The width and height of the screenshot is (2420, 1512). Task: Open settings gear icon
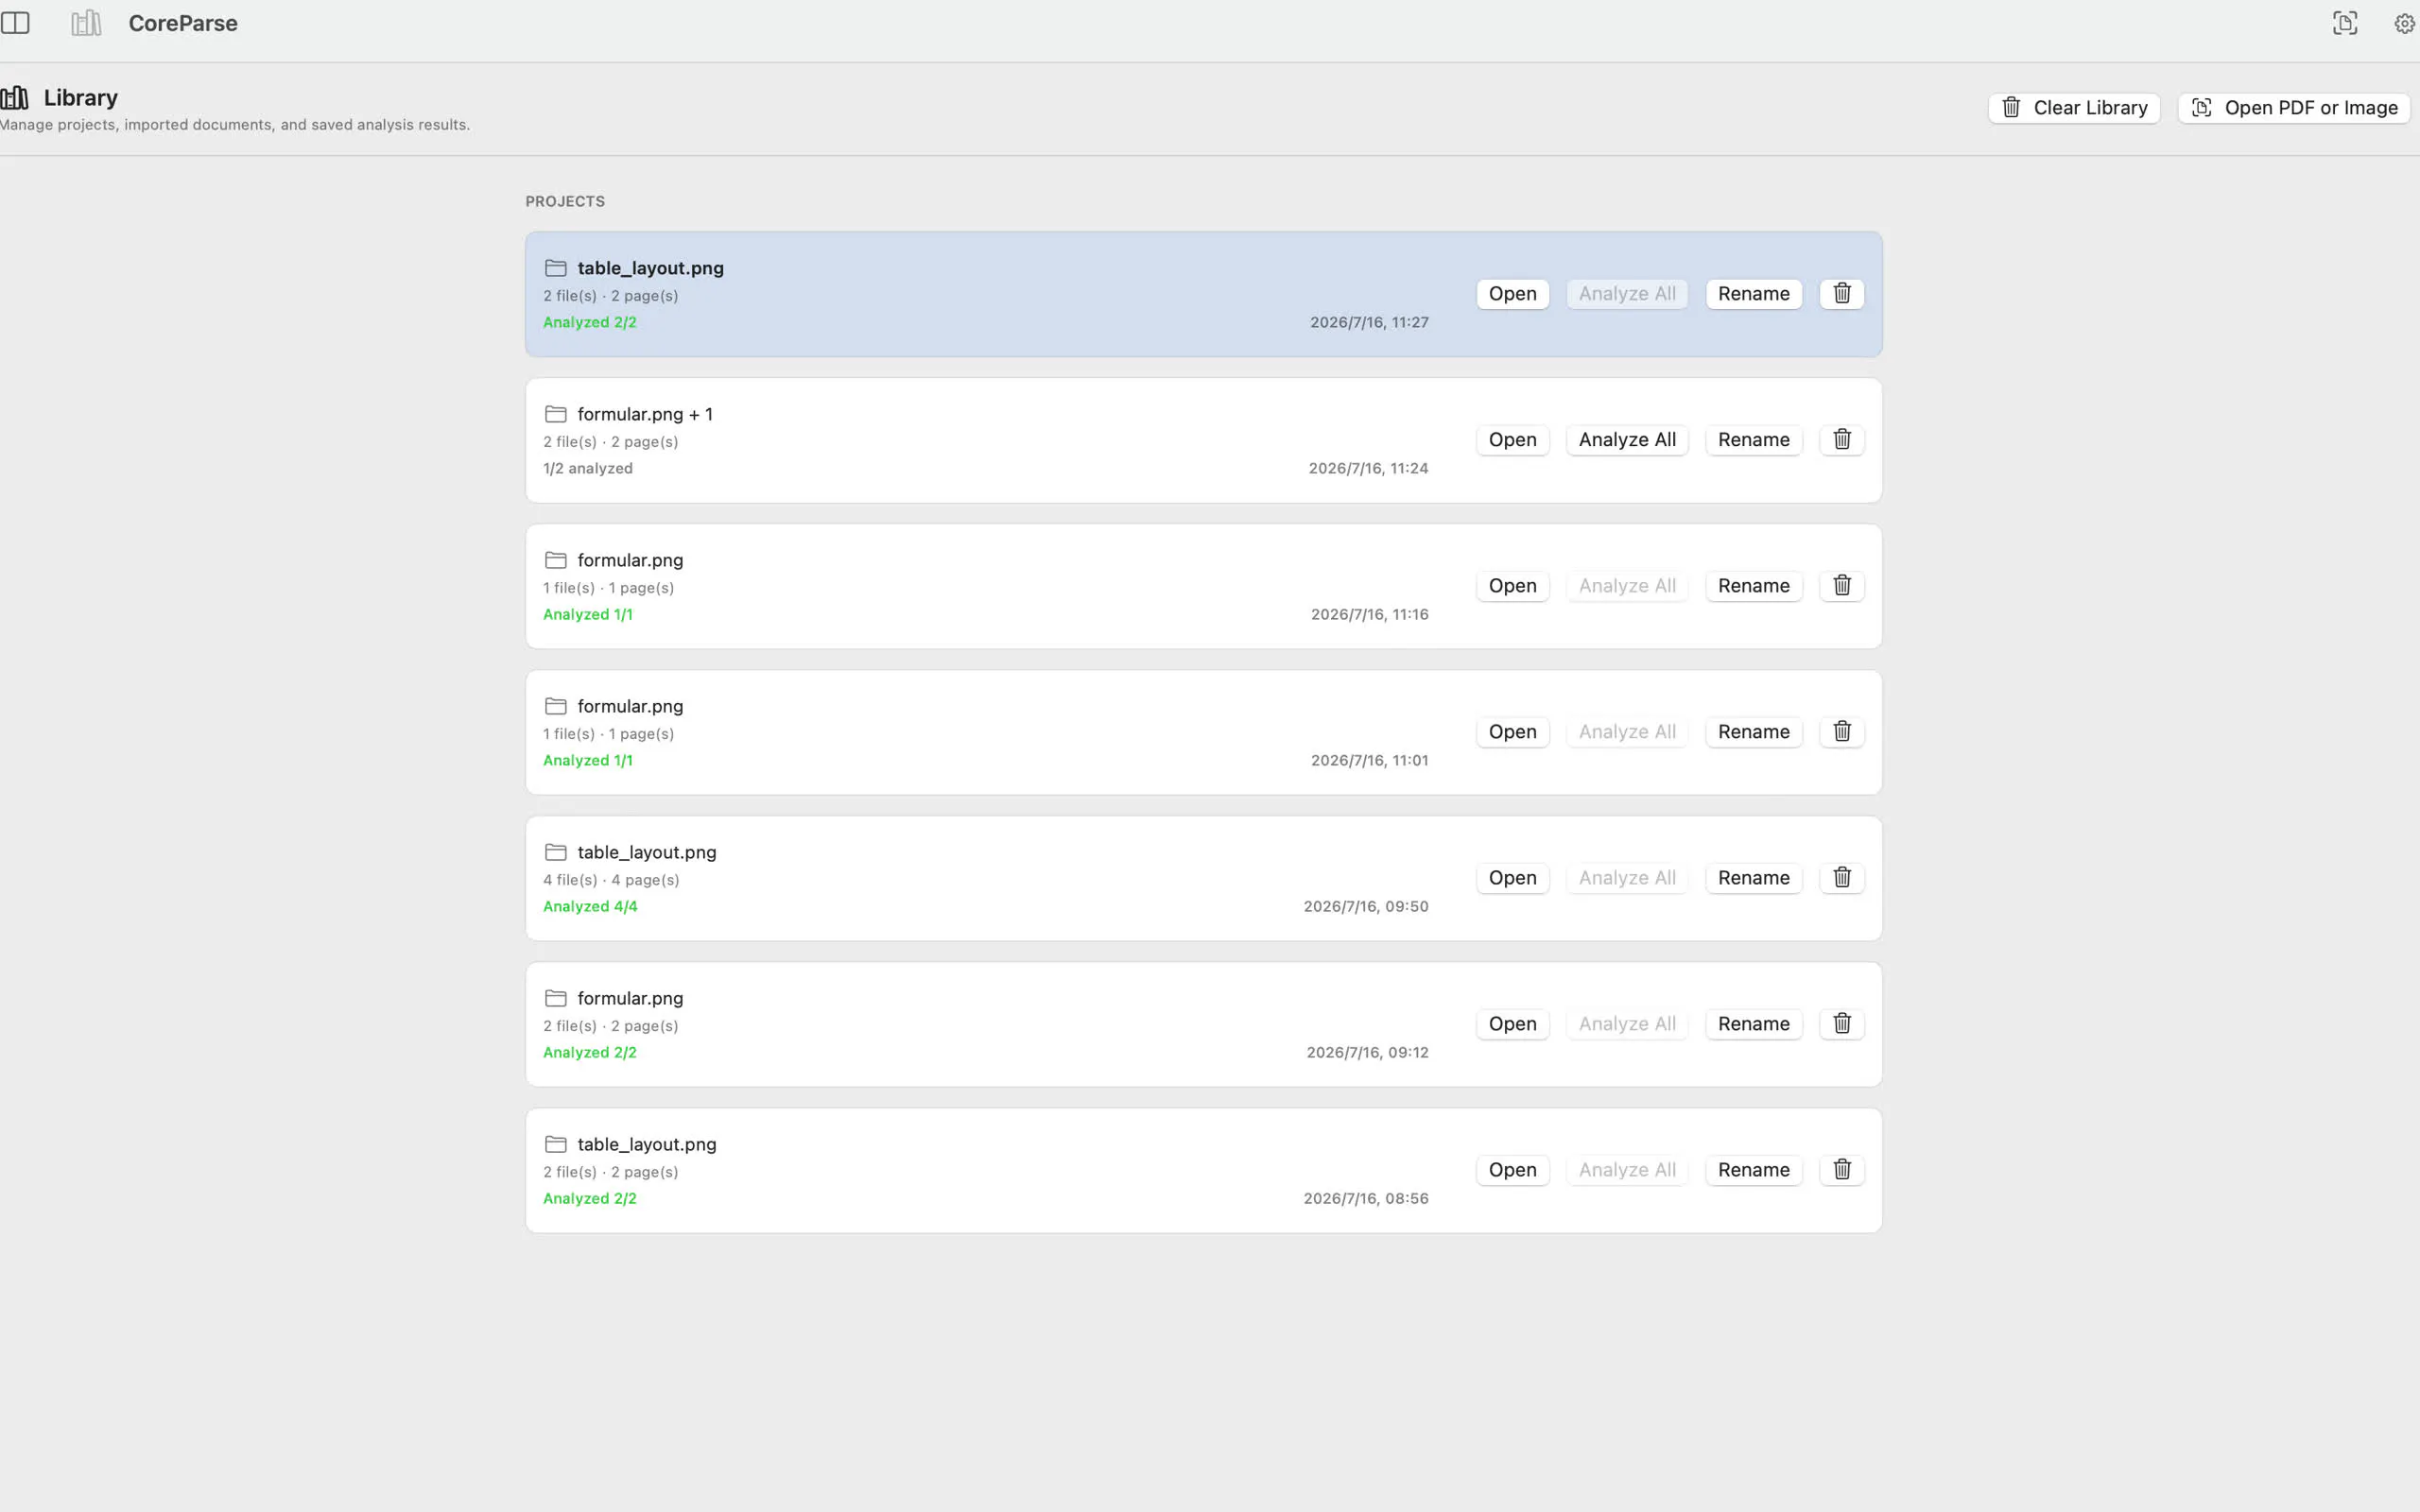[x=2405, y=23]
